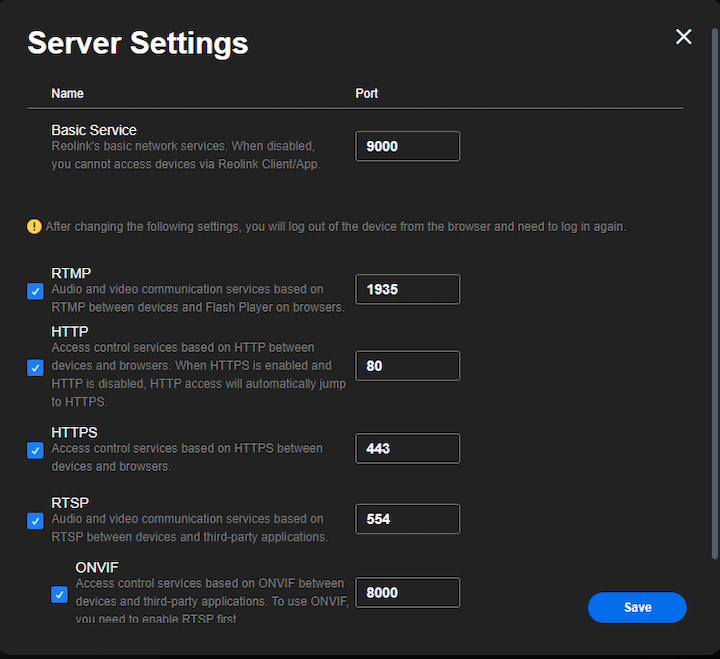This screenshot has height=659, width=720.
Task: Click the yellow warning exclamation icon
Action: (x=34, y=226)
